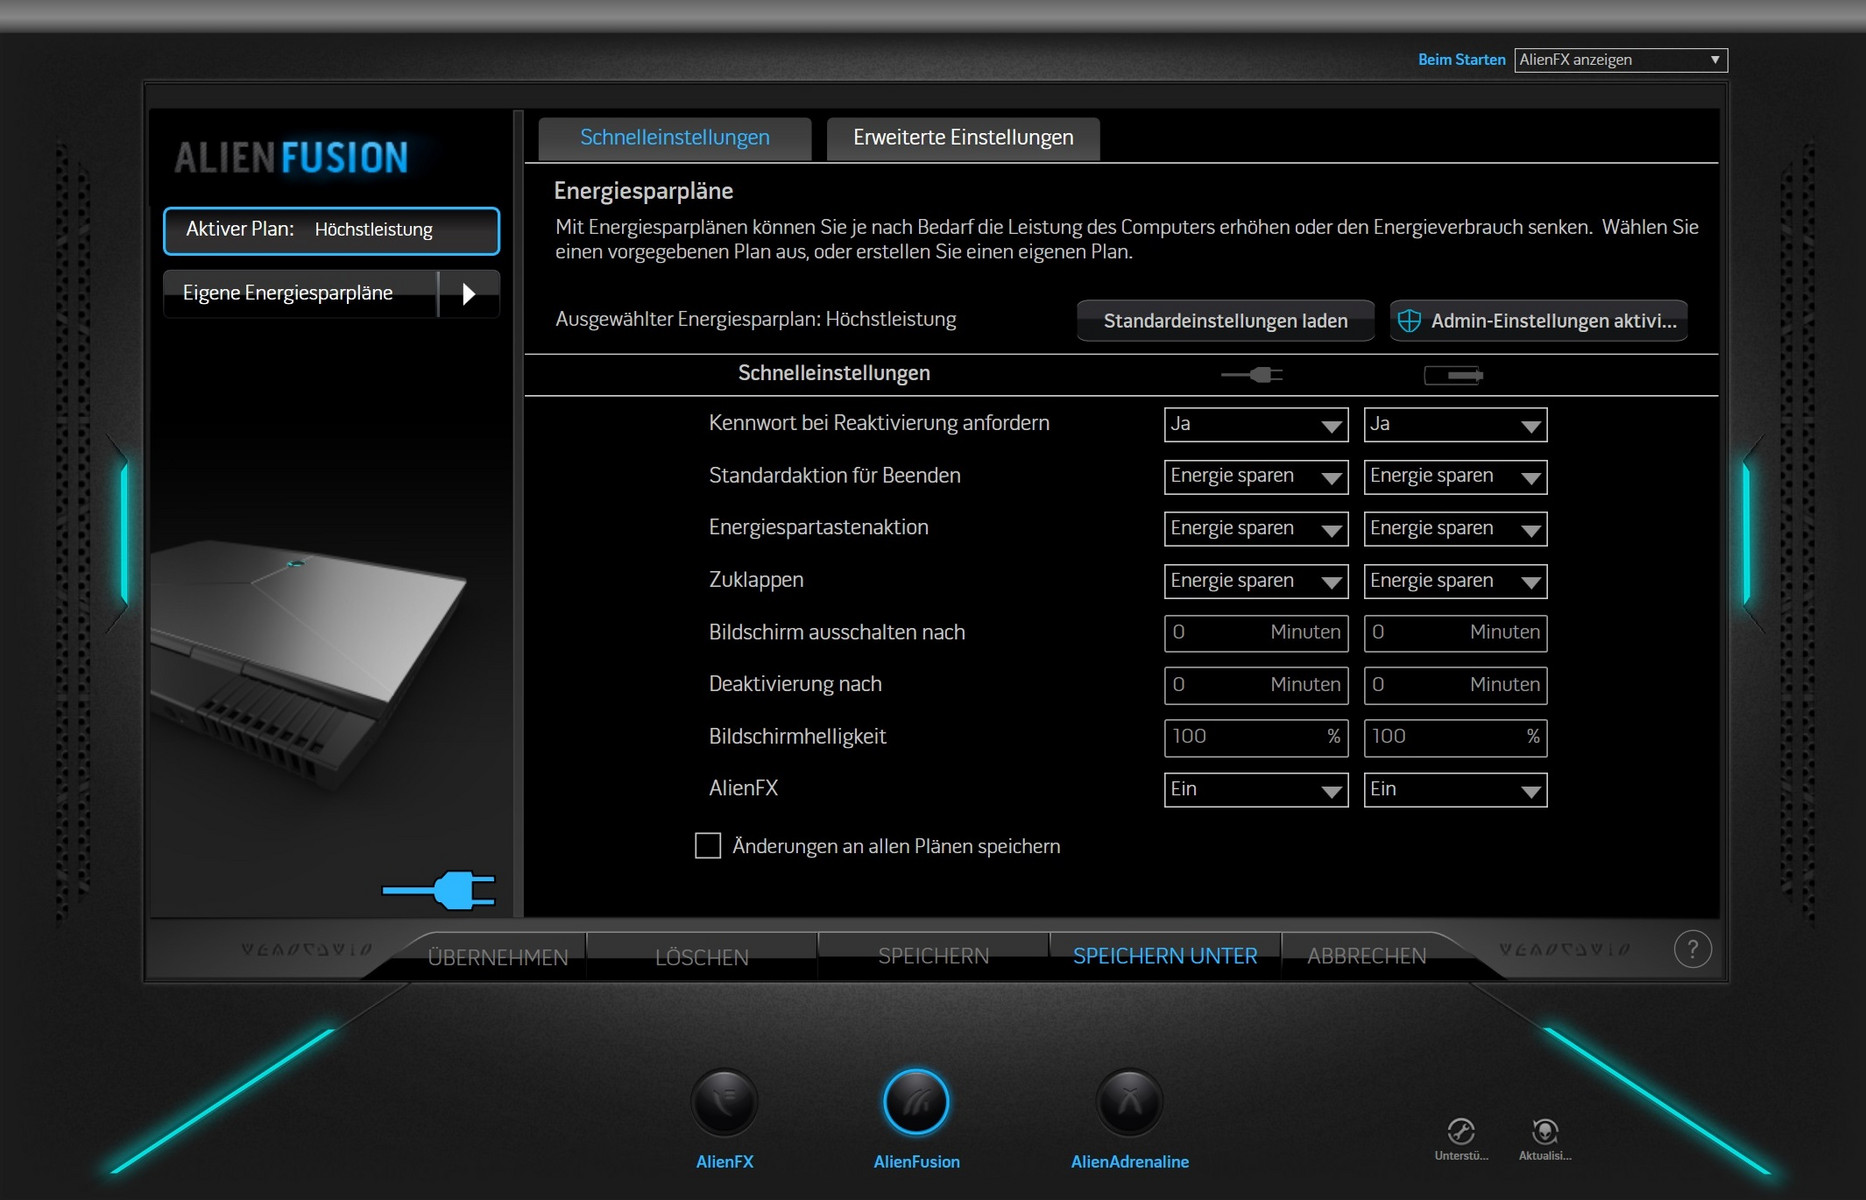Click the ABBRECHEN button
The image size is (1866, 1200).
[x=1366, y=957]
